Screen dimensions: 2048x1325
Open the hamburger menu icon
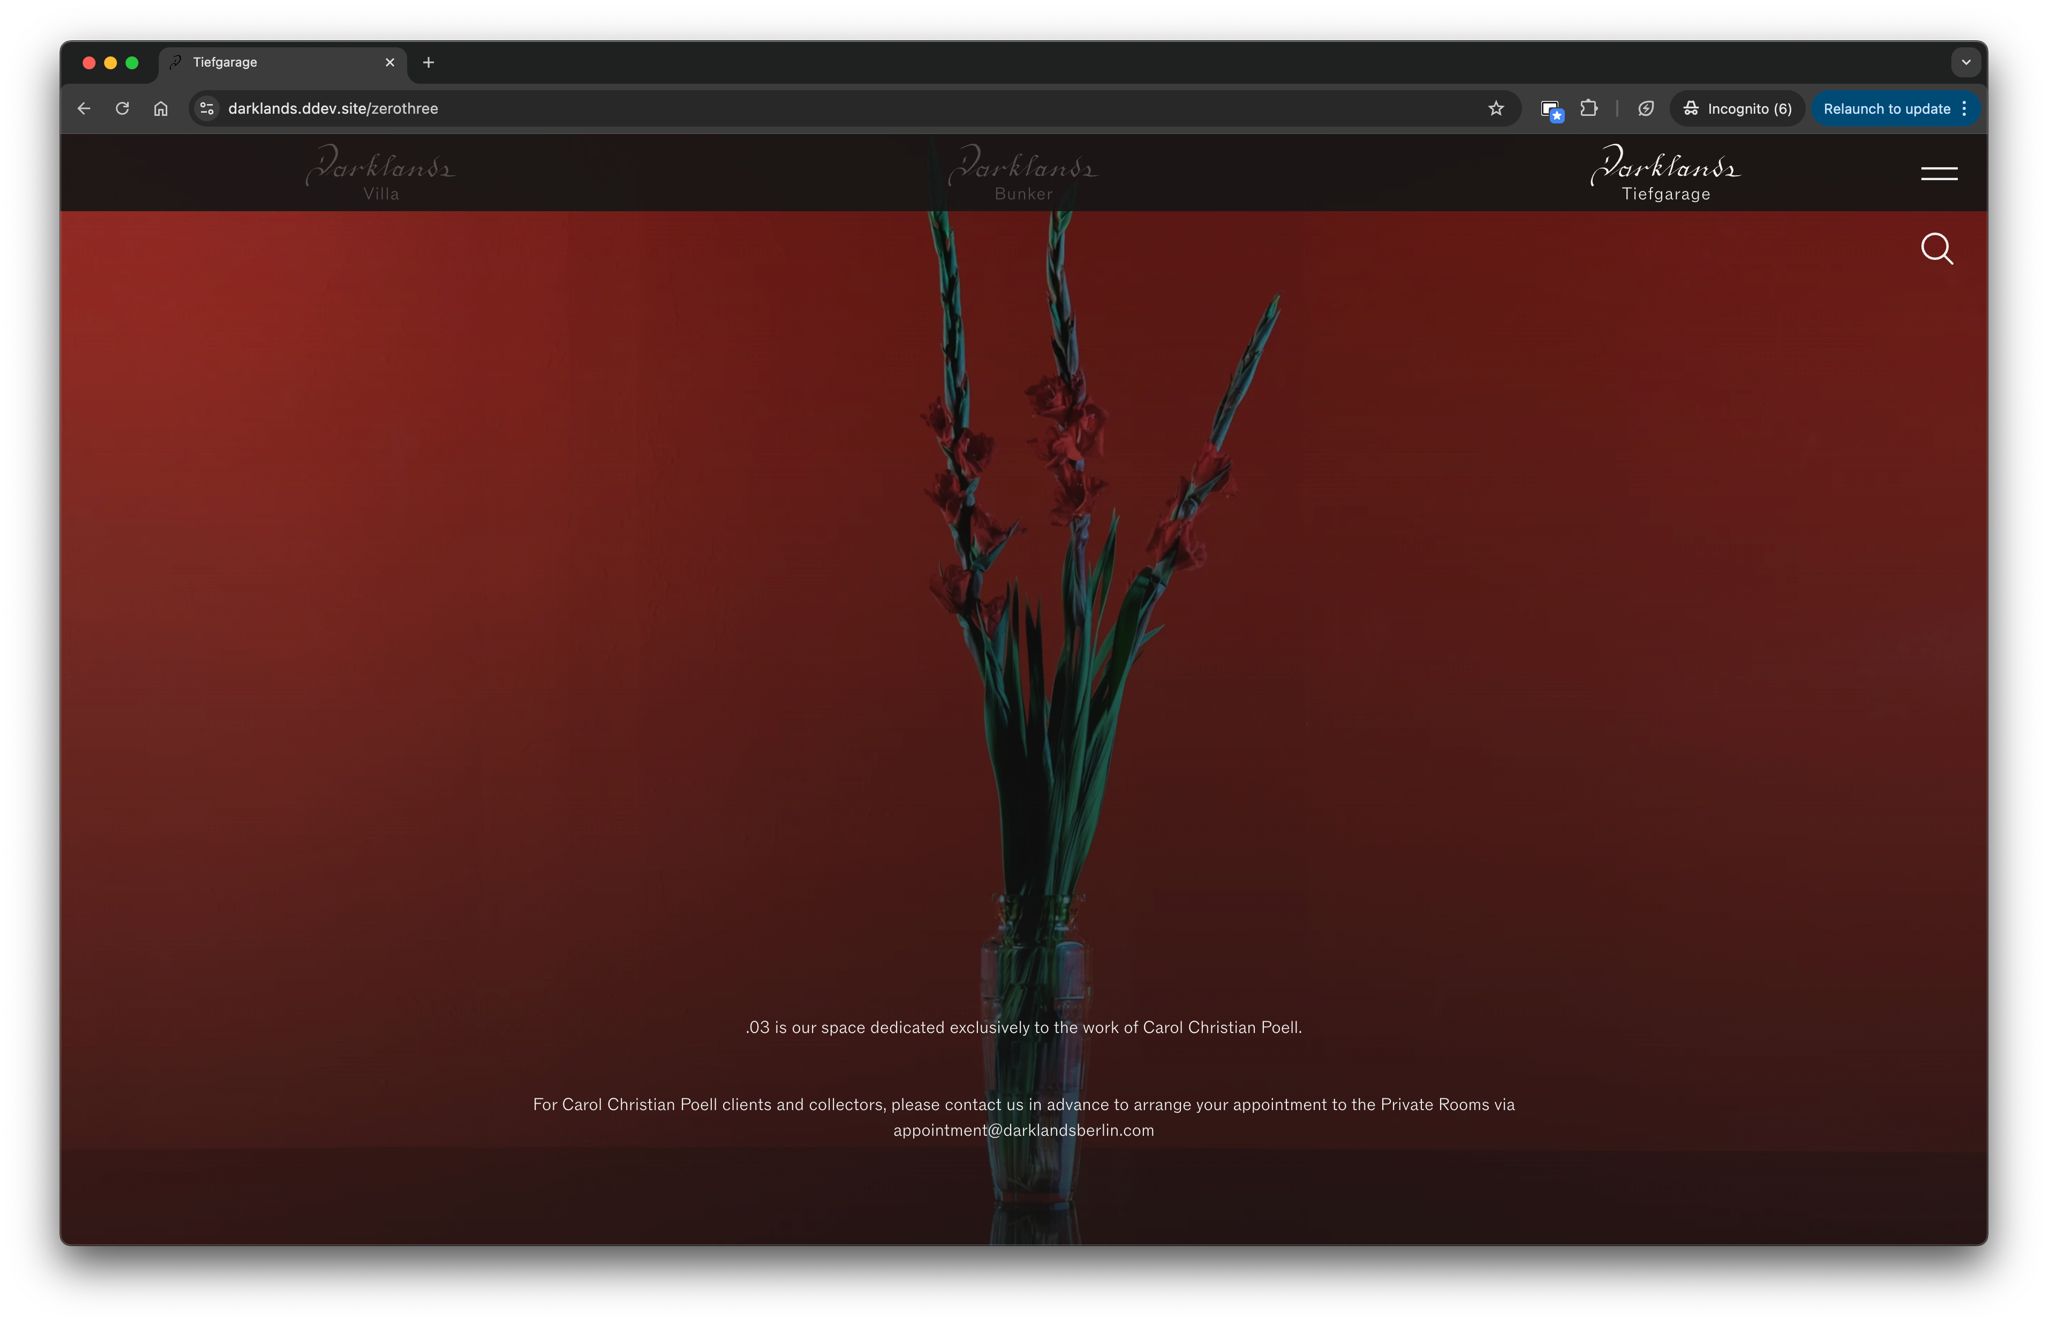[1938, 173]
